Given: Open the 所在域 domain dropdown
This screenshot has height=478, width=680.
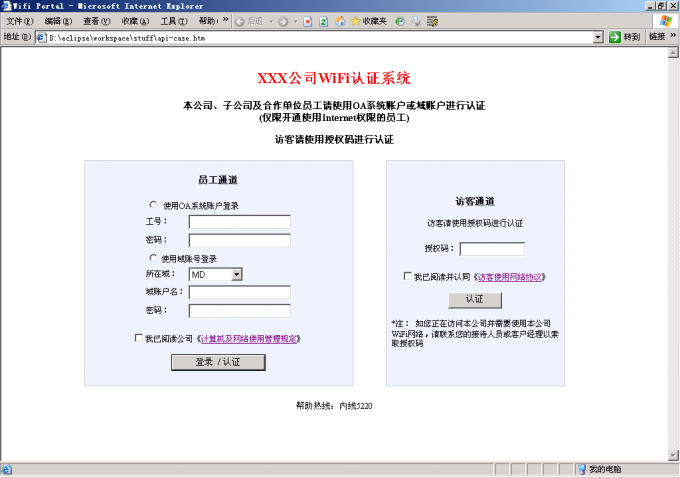Looking at the screenshot, I should (236, 274).
